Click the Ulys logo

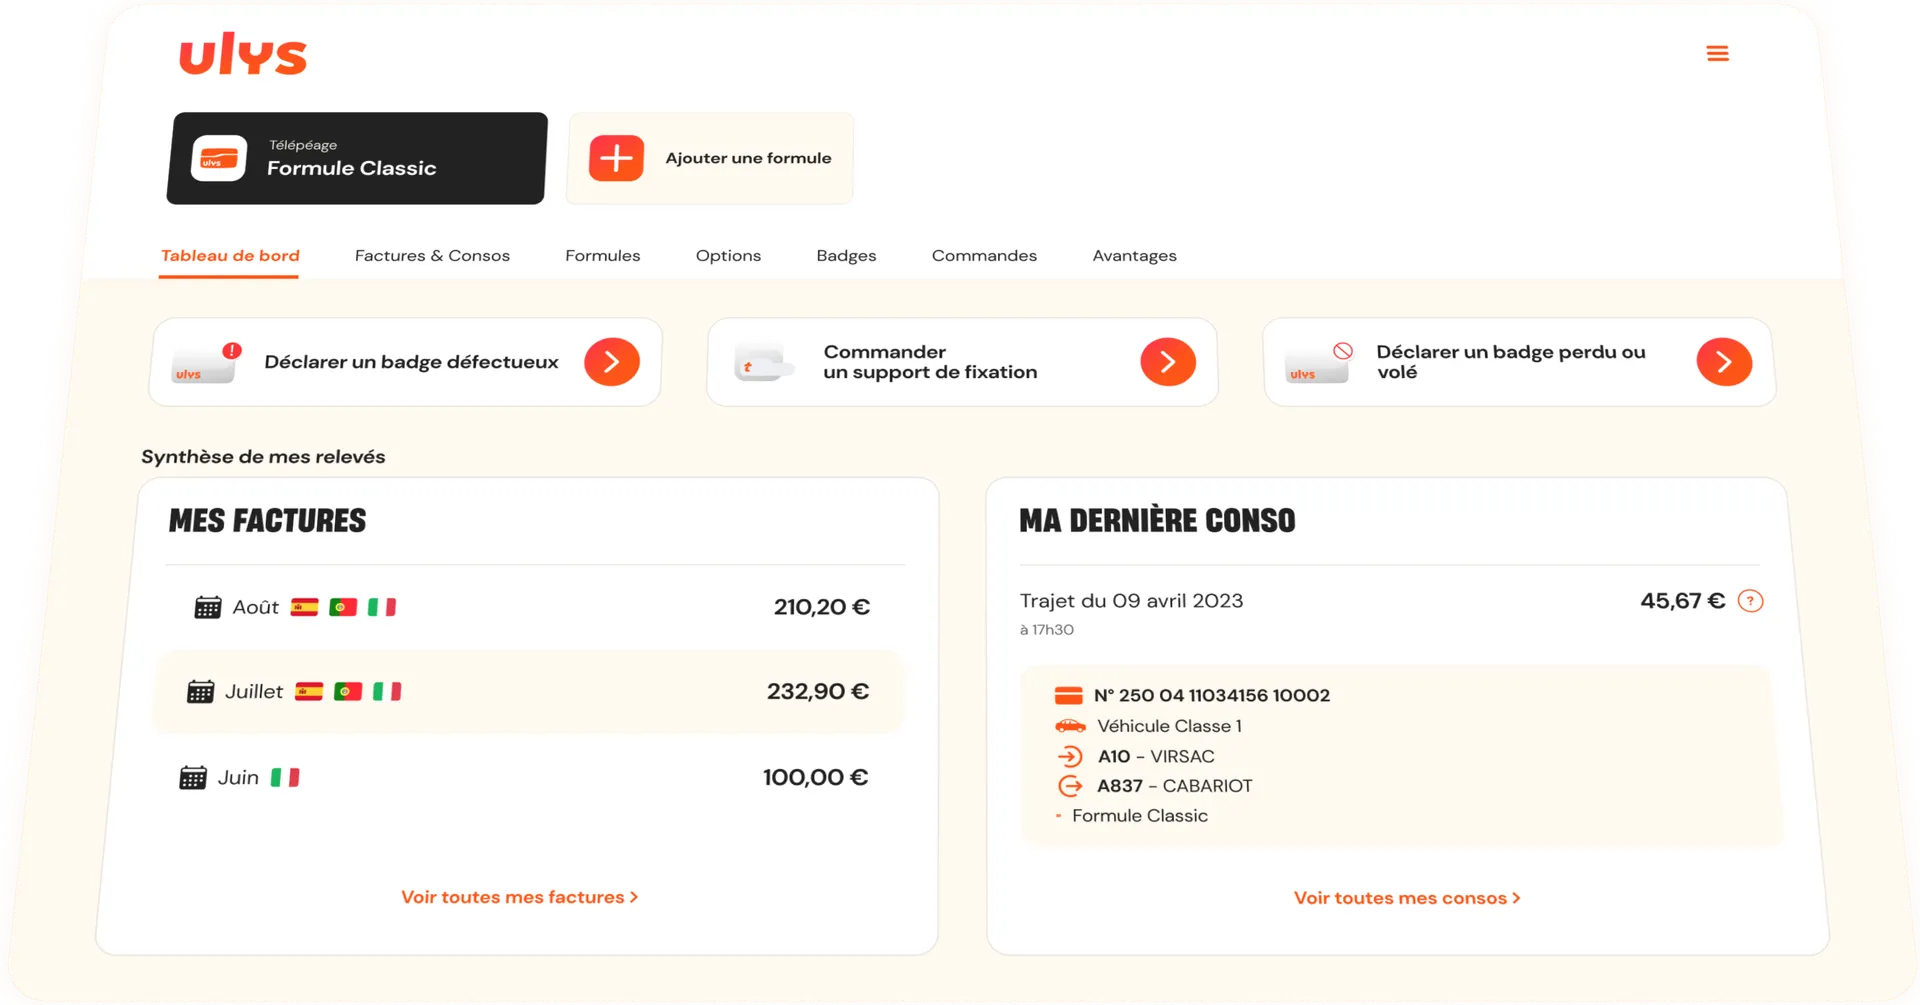click(x=243, y=55)
